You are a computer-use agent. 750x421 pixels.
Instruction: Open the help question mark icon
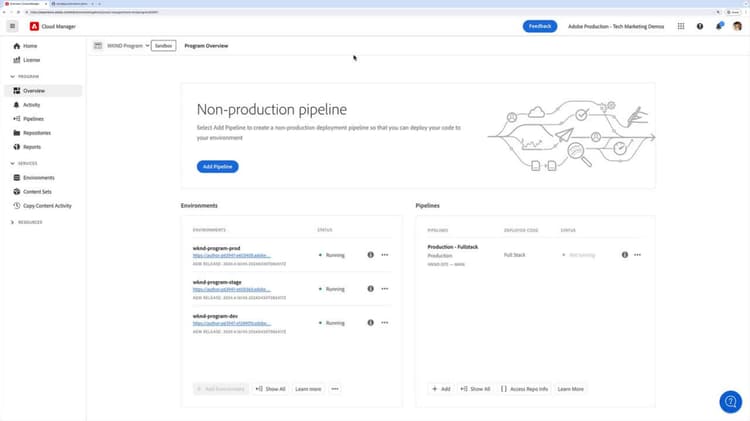click(700, 26)
